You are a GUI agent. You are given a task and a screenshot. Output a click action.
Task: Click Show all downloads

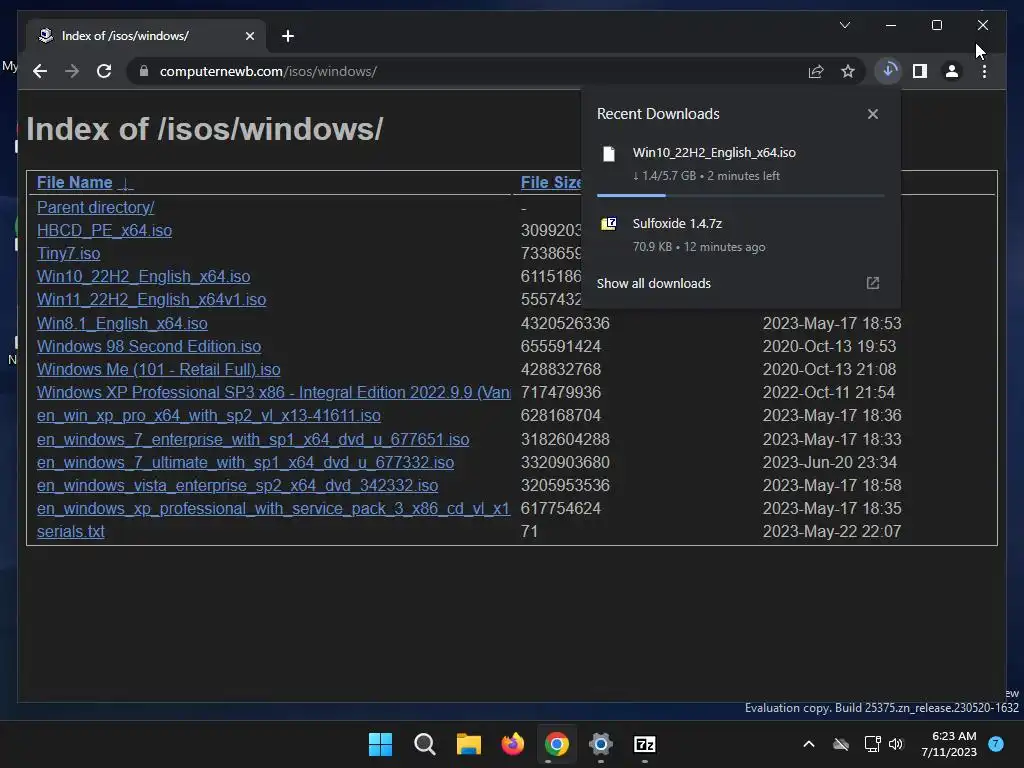(654, 283)
